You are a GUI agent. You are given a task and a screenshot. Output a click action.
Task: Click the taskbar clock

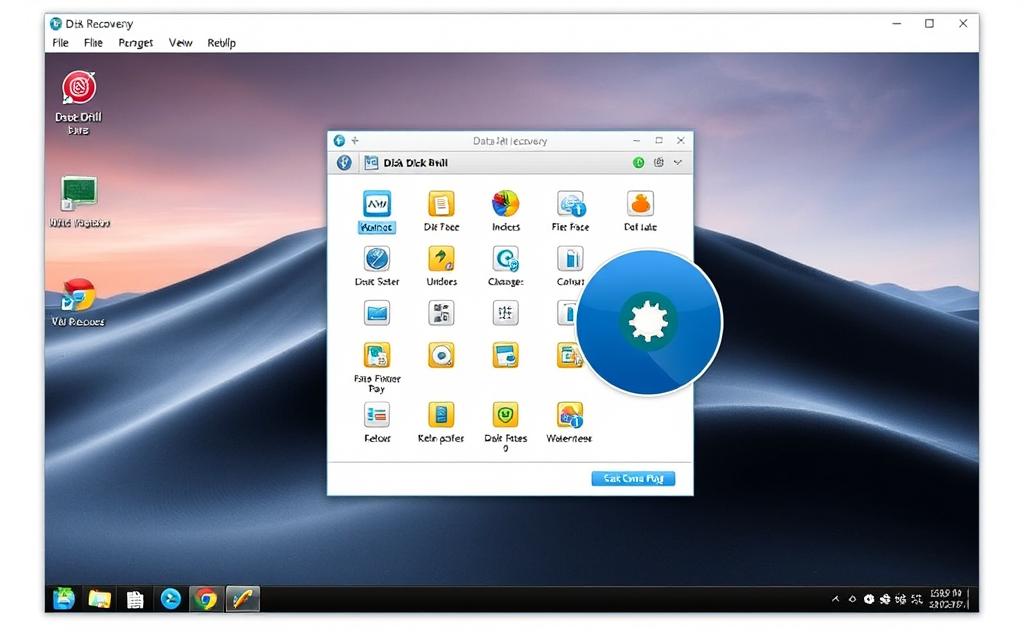(x=947, y=599)
